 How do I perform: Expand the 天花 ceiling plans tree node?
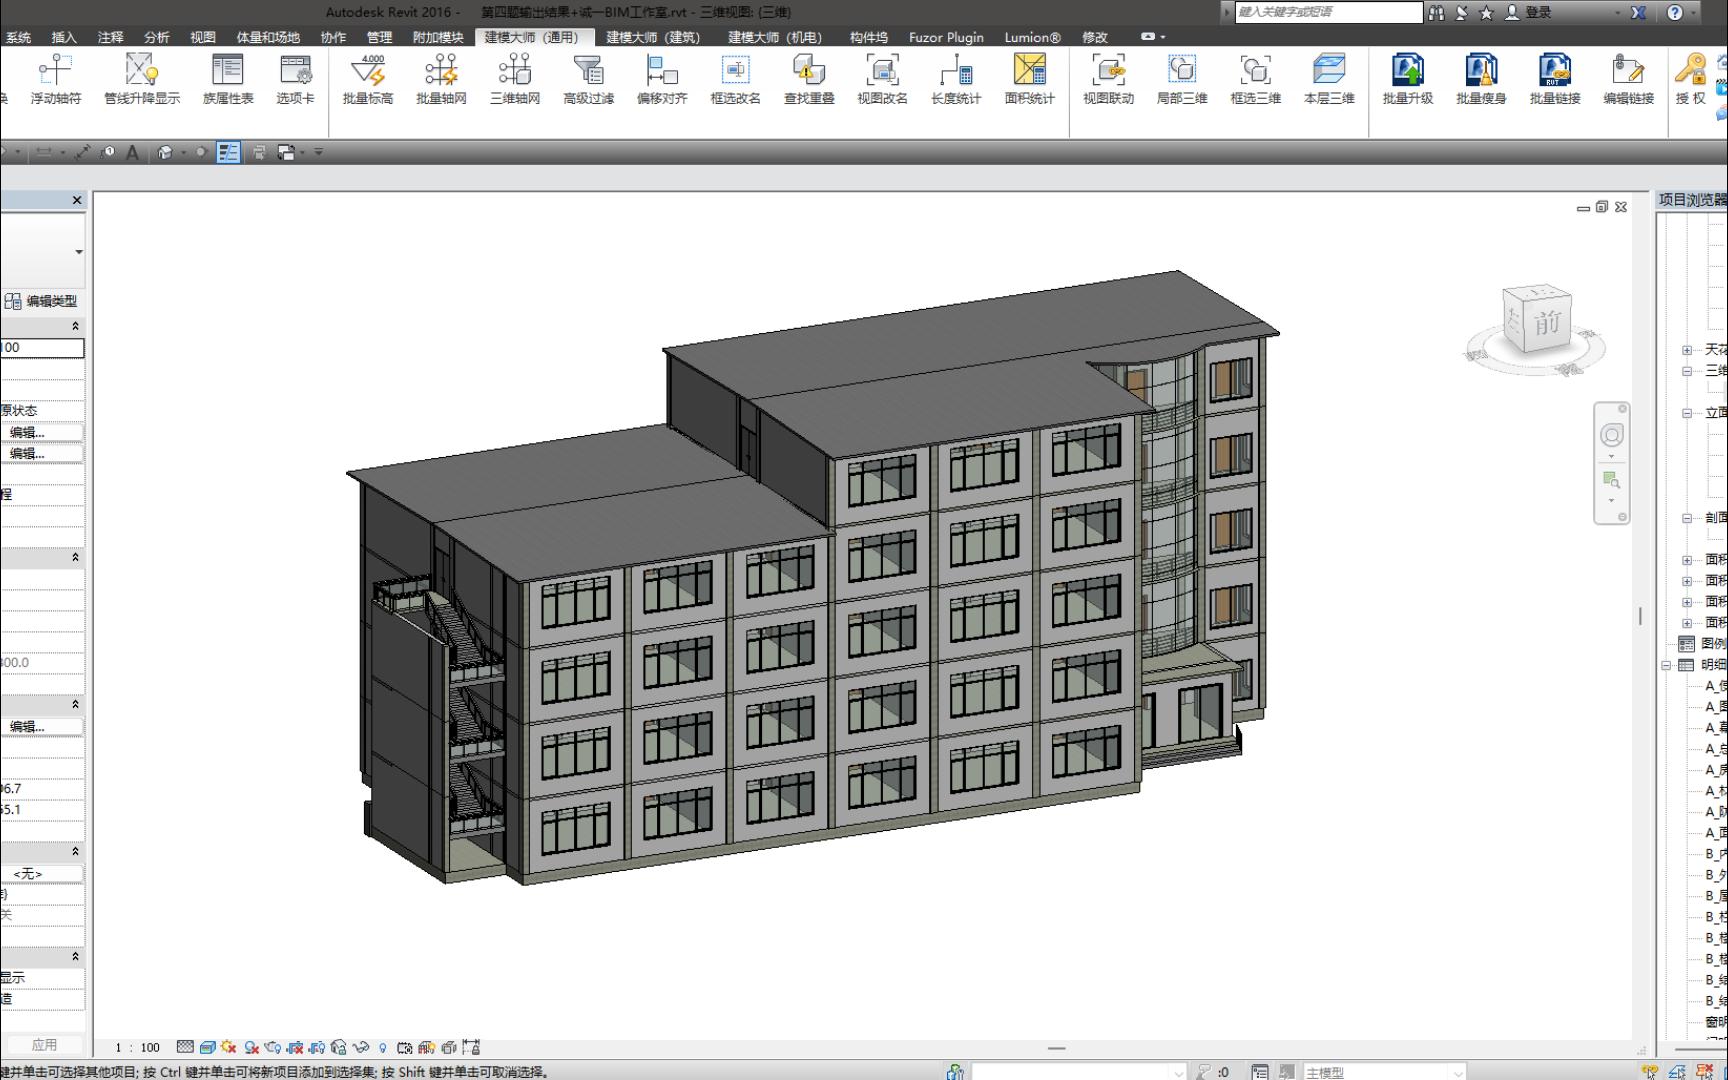click(1687, 350)
